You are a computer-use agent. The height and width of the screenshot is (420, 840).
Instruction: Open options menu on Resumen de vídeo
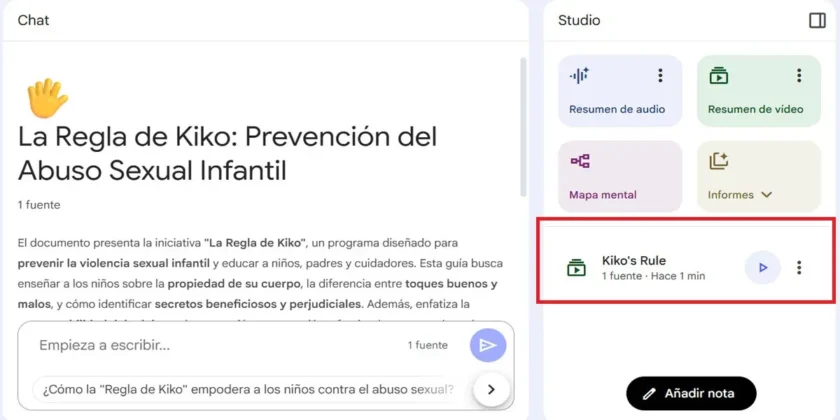(x=799, y=76)
